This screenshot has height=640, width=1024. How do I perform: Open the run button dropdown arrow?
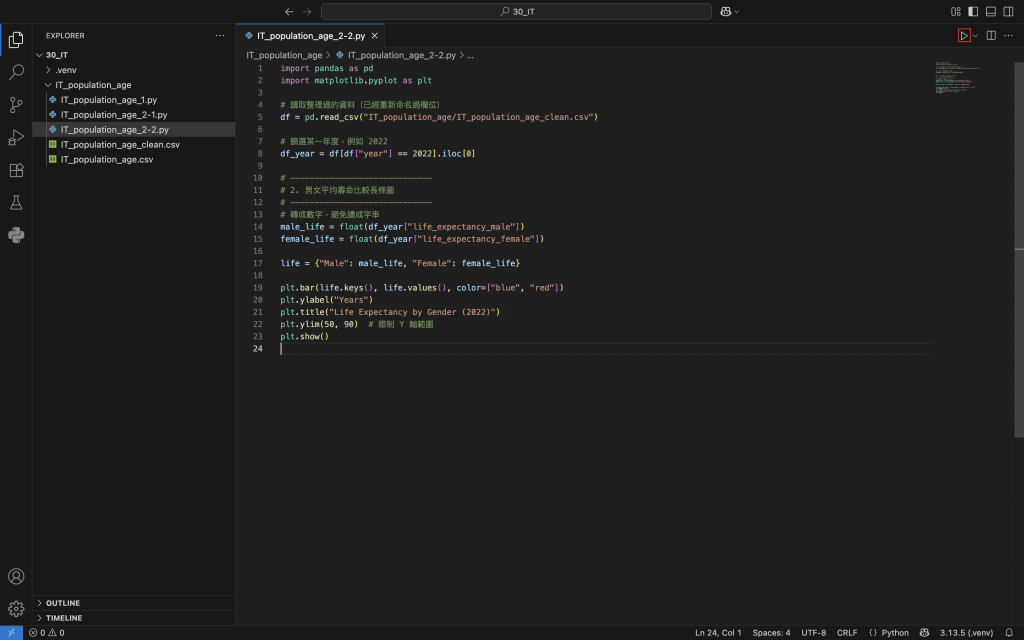click(976, 36)
